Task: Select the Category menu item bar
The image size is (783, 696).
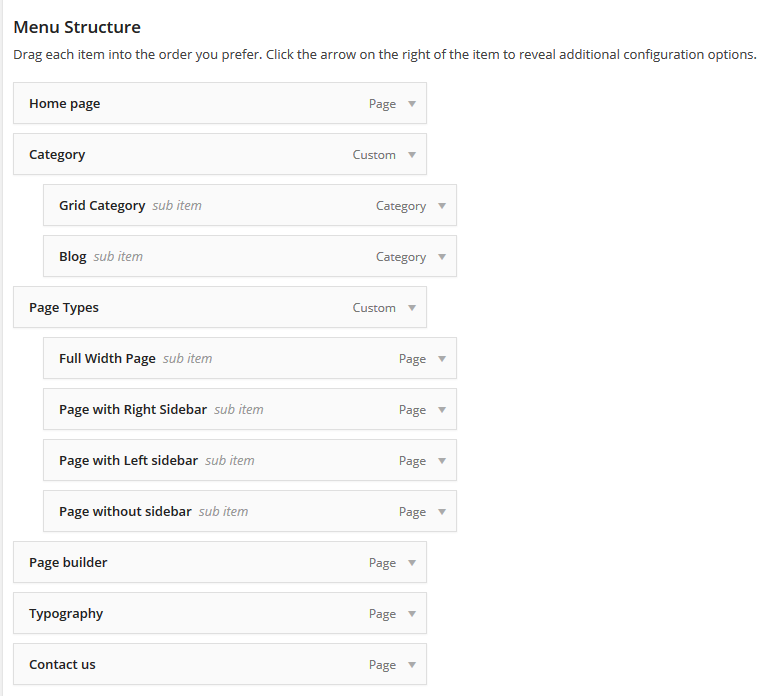Action: pyautogui.click(x=220, y=154)
